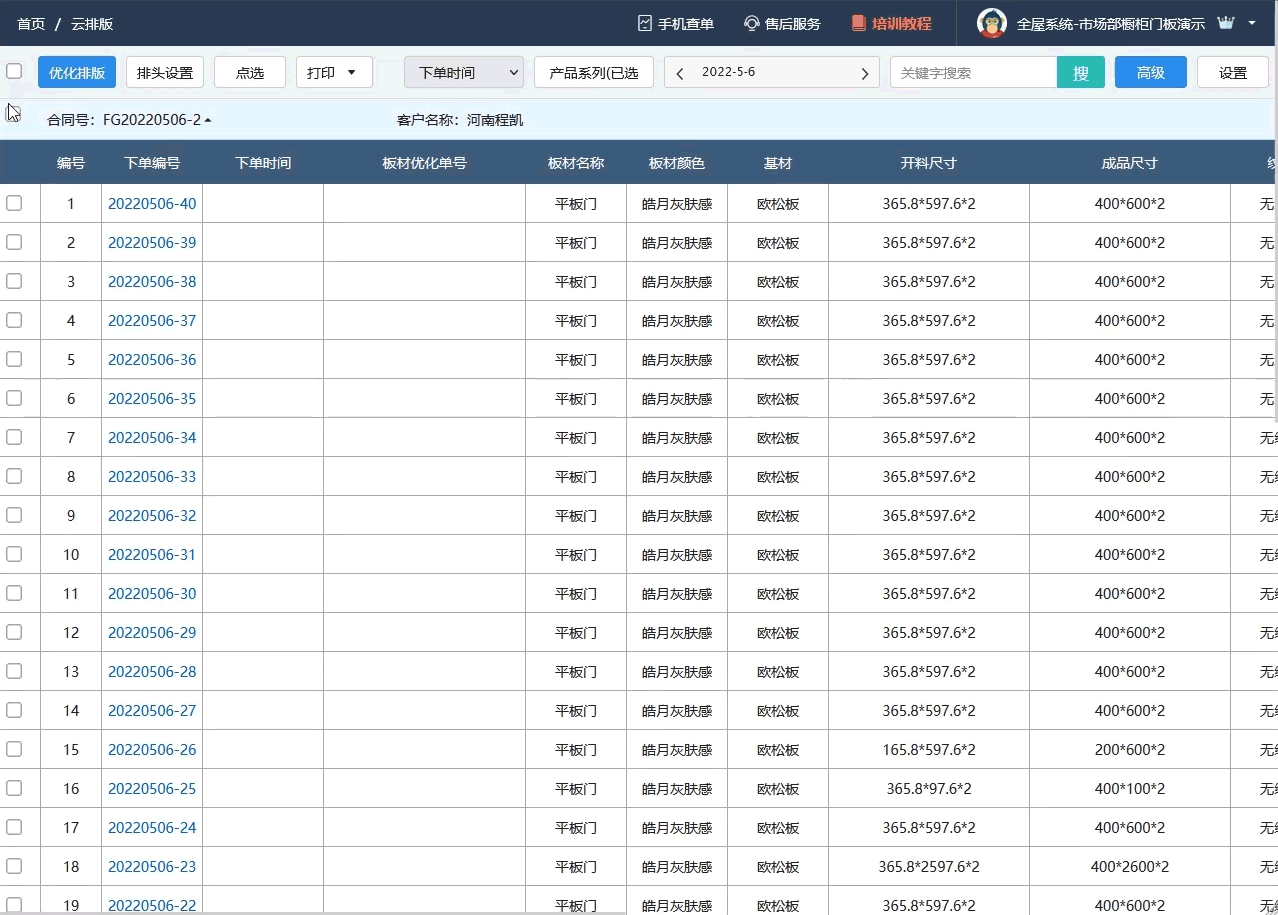Click the 板材颜色 column header
Viewport: 1278px width, 915px height.
677,163
